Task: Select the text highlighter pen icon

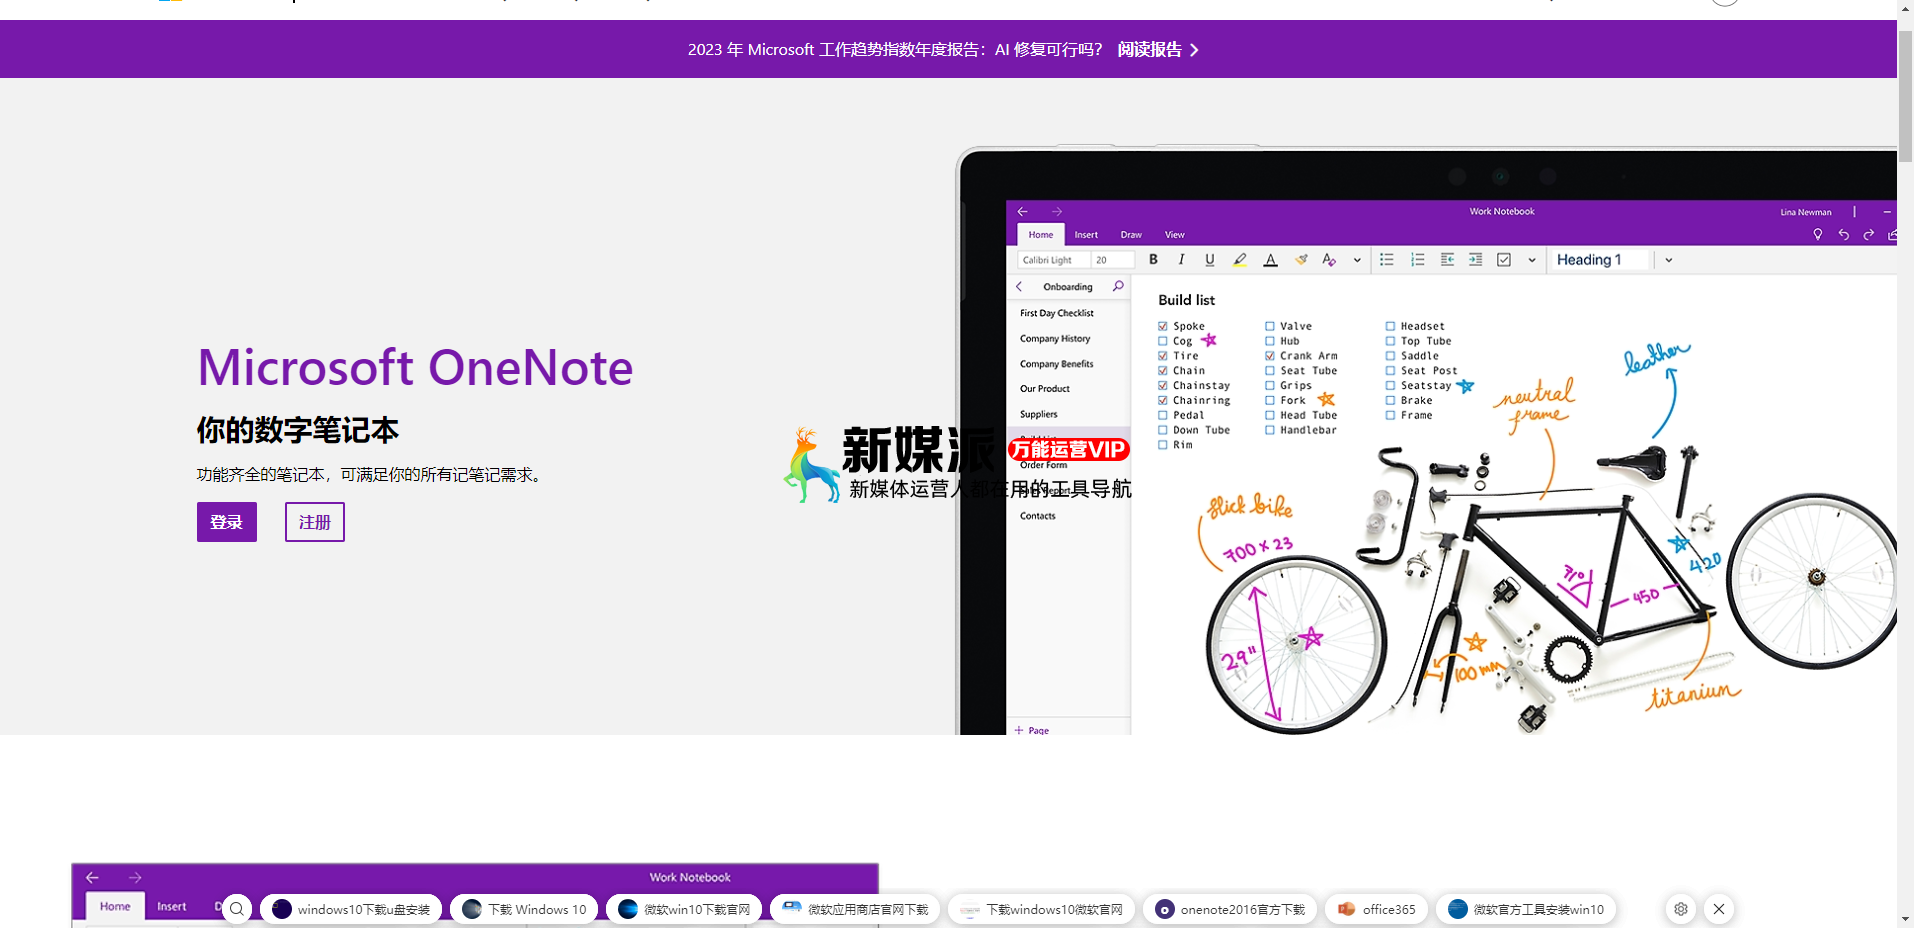Action: pos(1240,259)
